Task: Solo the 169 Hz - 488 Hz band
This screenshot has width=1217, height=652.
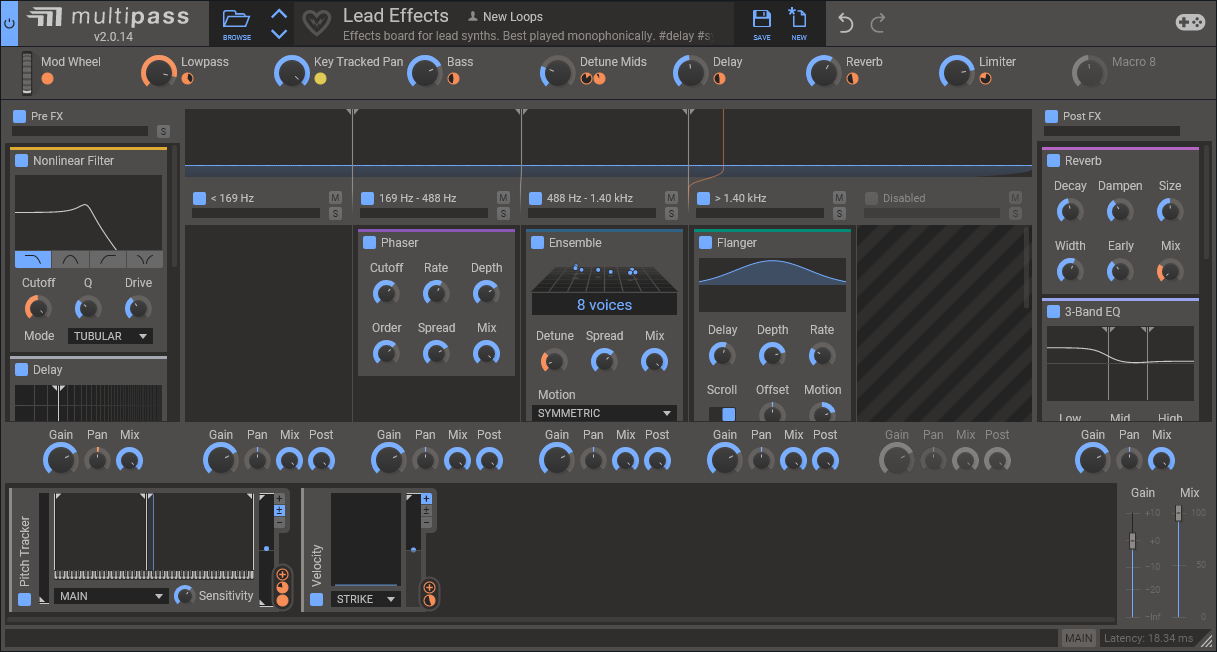Action: 503,213
